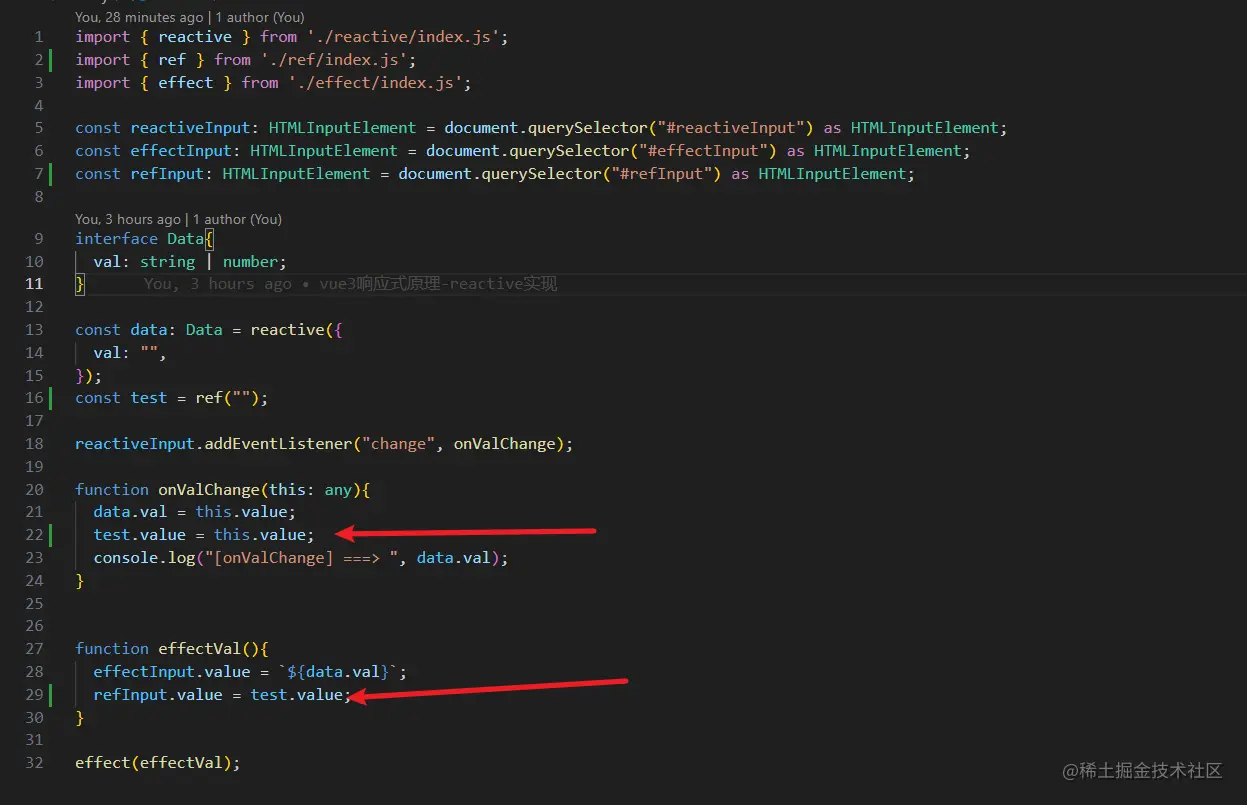Viewport: 1247px width, 805px height.
Task: Click the "#reactiveInput" selector string
Action: click(x=735, y=128)
